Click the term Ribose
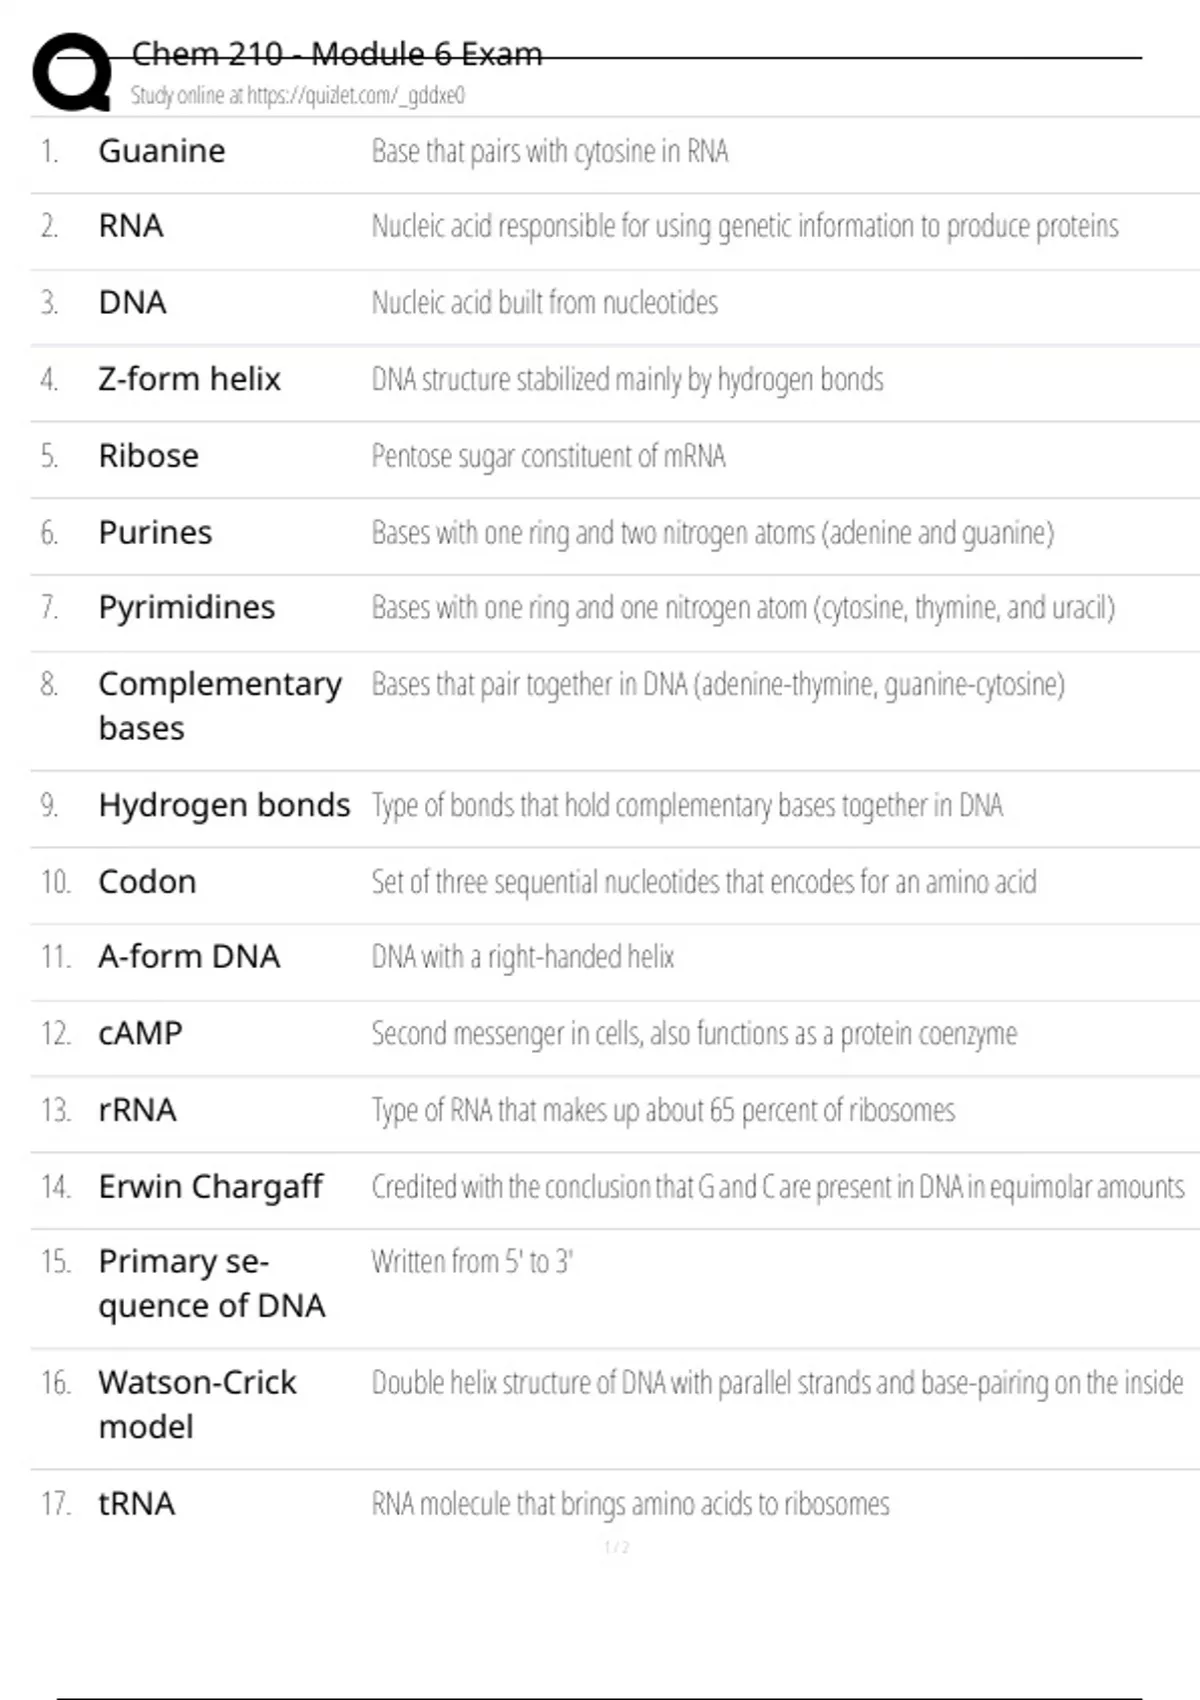This screenshot has height=1700, width=1200. 148,456
